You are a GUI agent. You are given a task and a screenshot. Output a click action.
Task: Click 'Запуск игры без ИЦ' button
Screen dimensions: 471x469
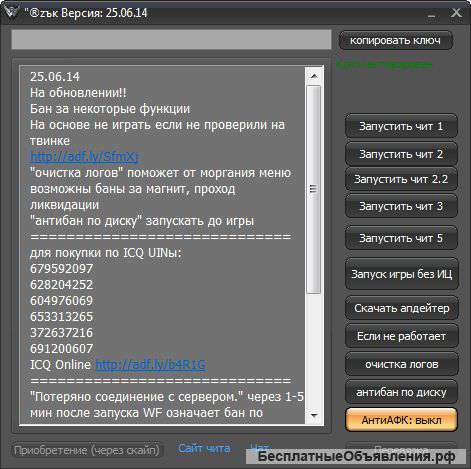[x=401, y=274]
